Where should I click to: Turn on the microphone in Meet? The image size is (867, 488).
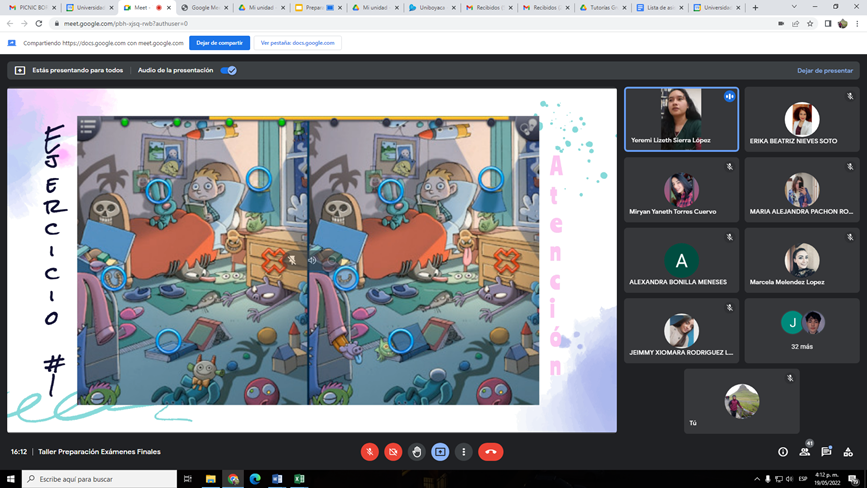tap(369, 452)
